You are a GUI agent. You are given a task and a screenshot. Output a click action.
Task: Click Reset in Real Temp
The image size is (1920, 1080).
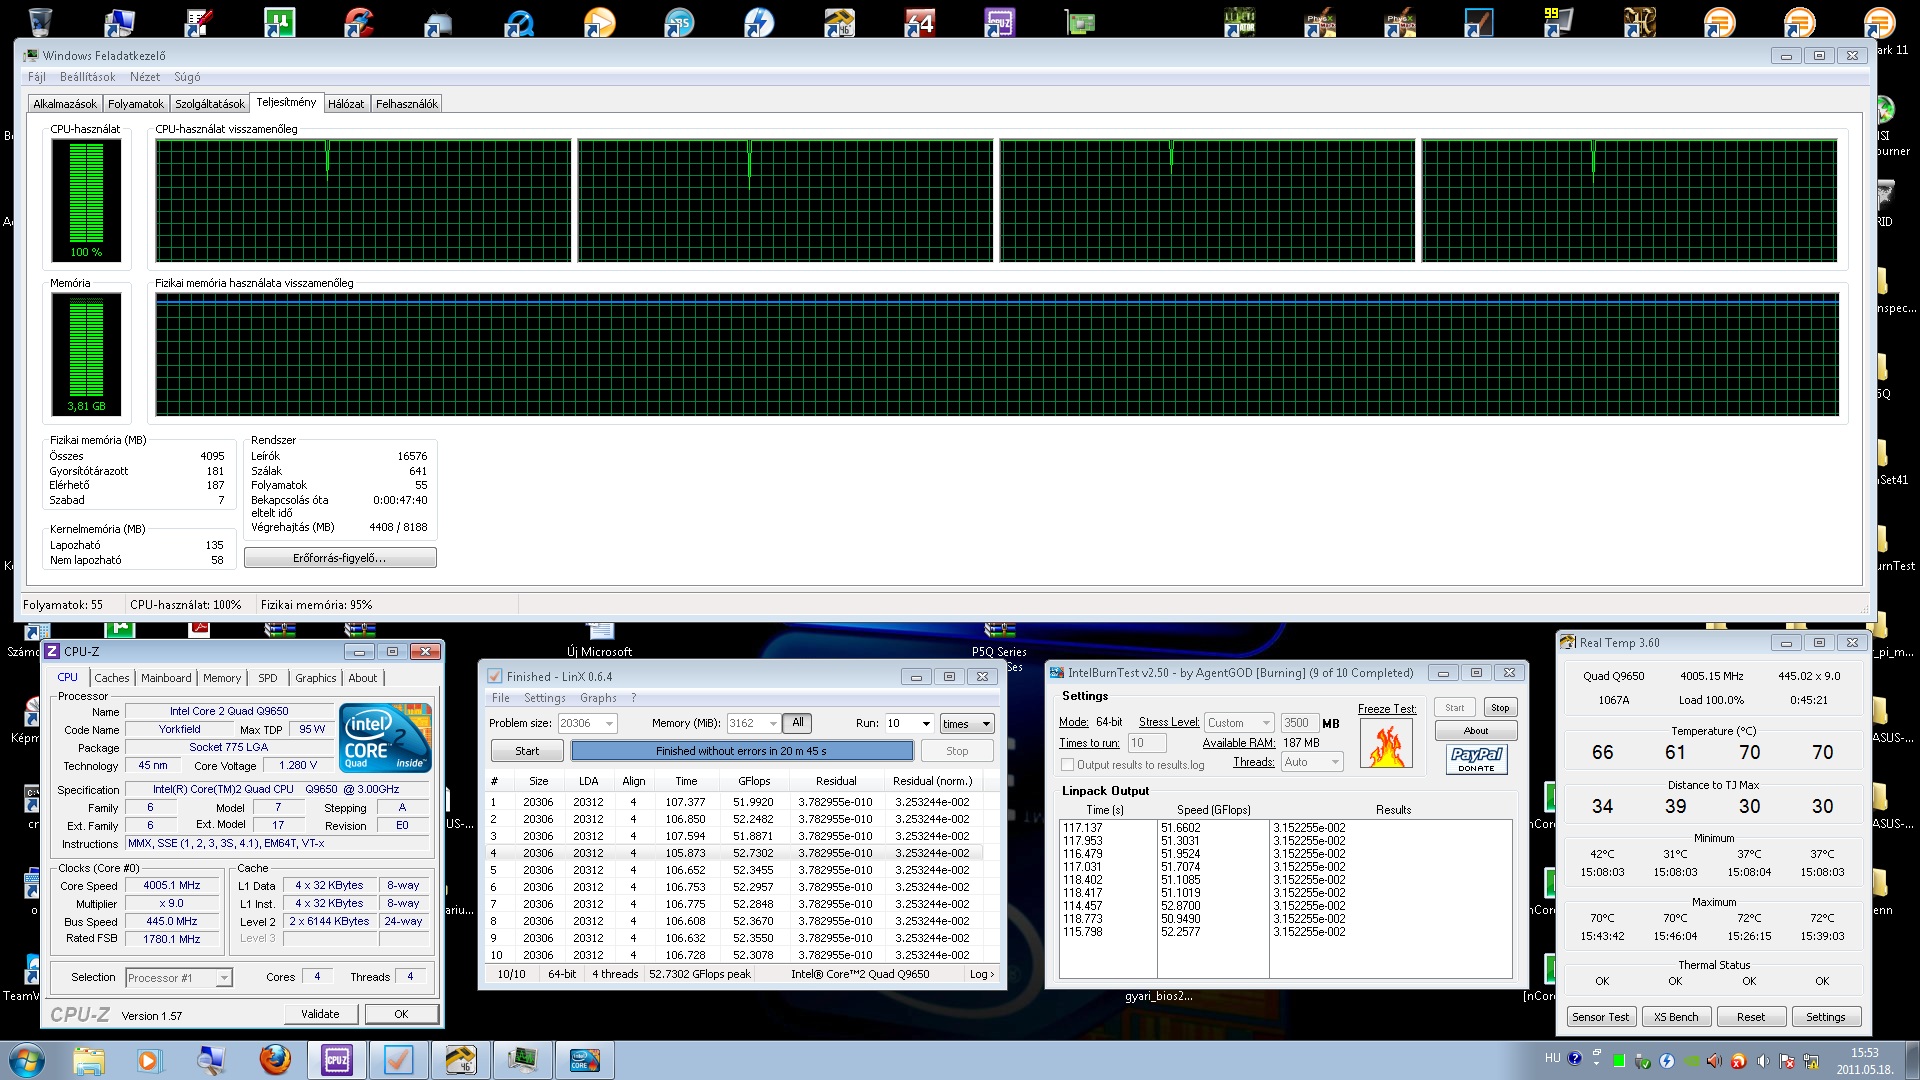point(1751,1017)
